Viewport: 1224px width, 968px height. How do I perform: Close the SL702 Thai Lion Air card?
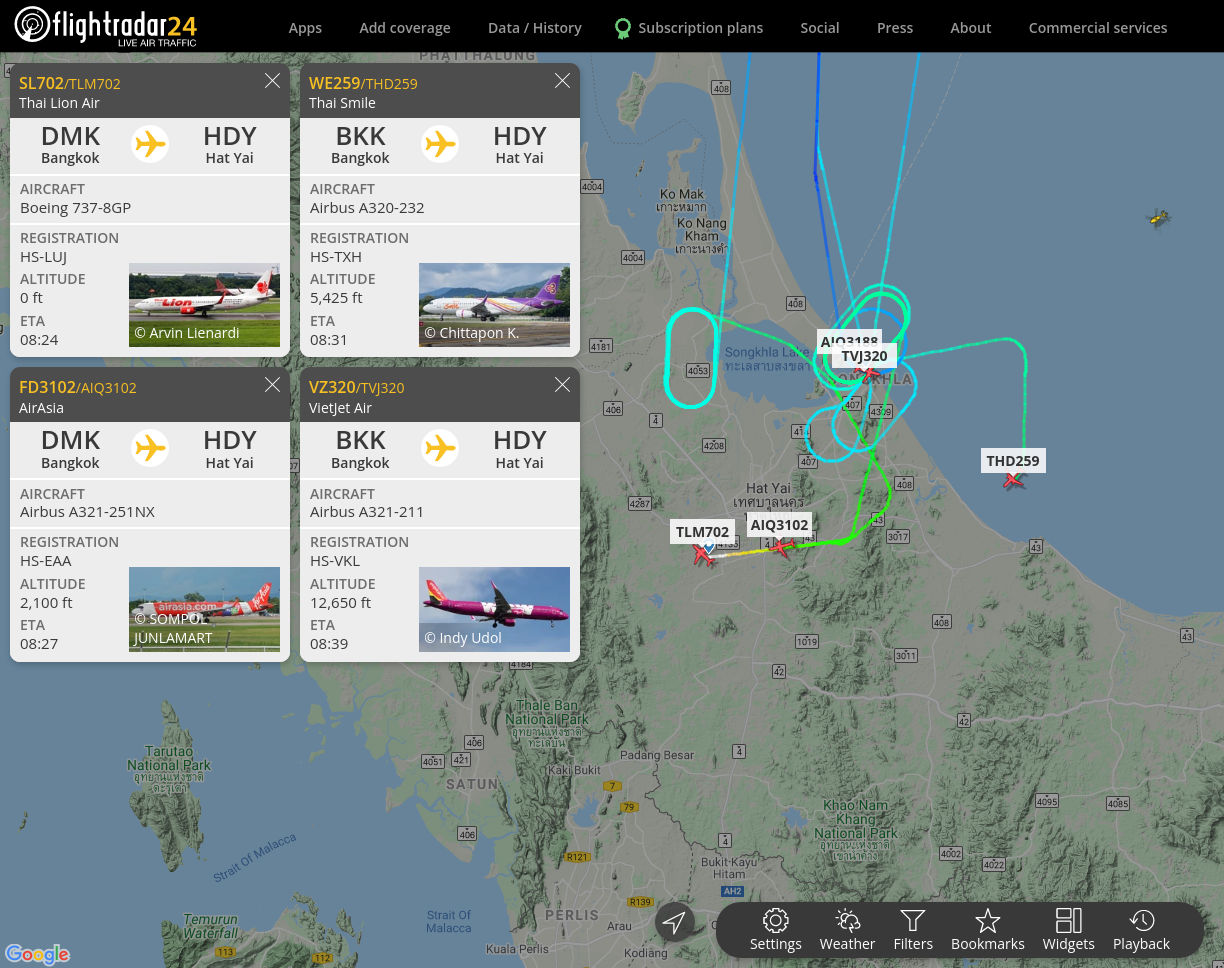pyautogui.click(x=272, y=81)
